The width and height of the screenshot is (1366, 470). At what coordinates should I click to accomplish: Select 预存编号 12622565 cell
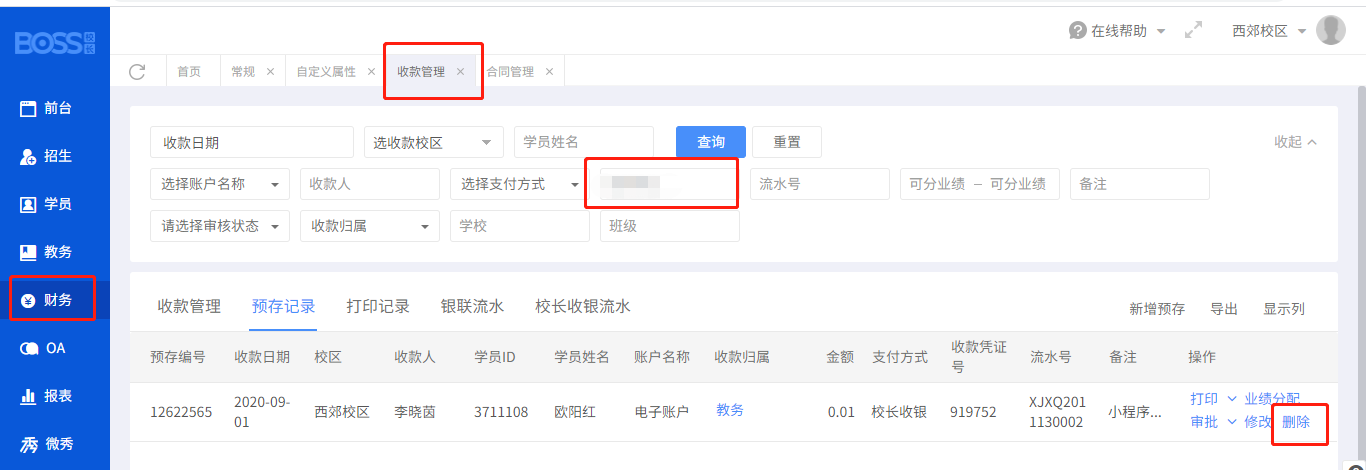[x=181, y=412]
